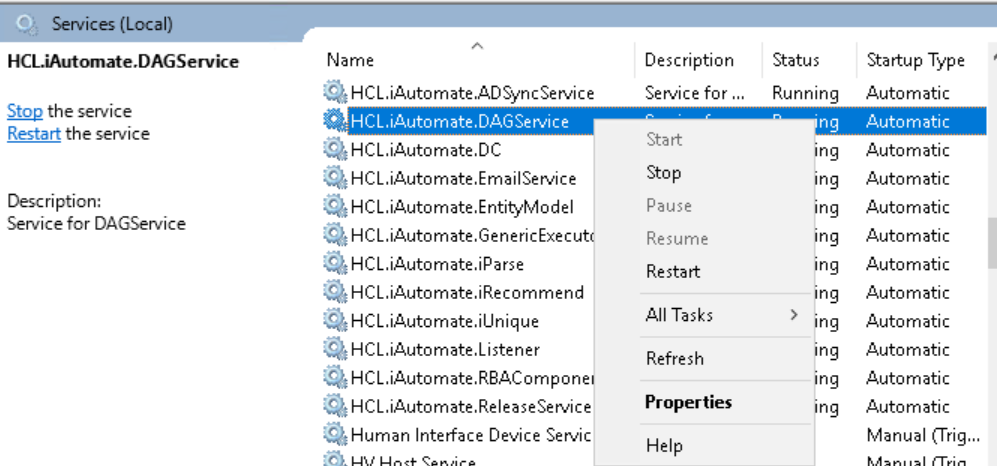This screenshot has height=466, width=997.
Task: Click the Stop the service link
Action: click(25, 111)
